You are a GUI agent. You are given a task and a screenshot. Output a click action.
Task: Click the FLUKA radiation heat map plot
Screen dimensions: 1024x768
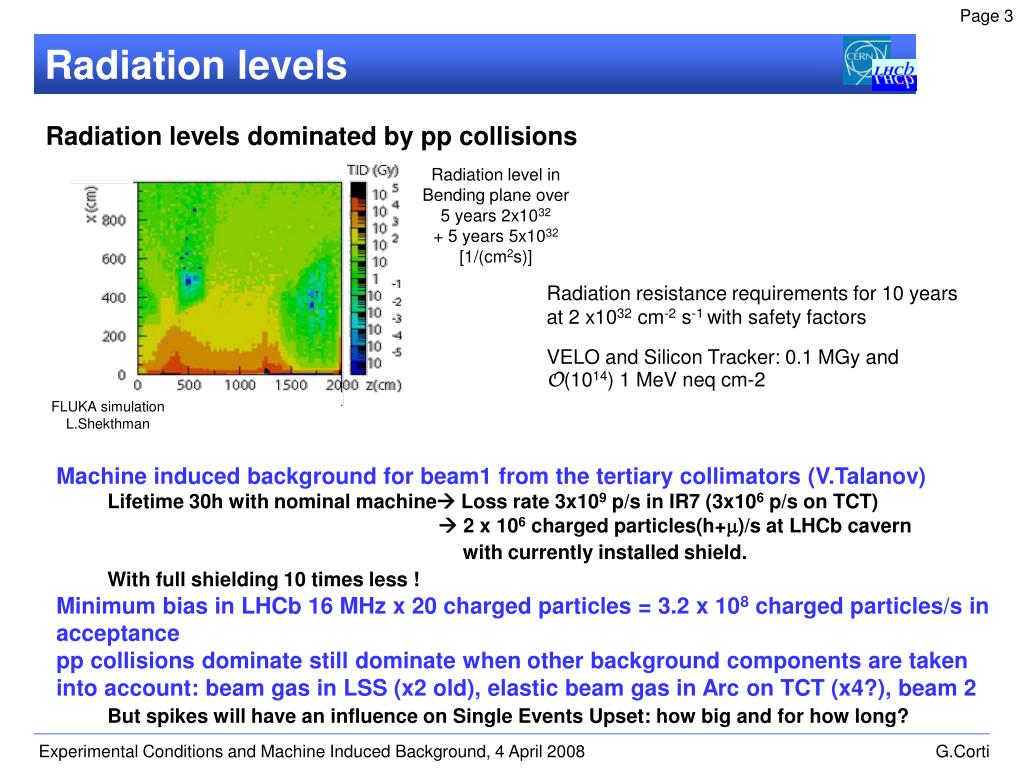tap(239, 278)
